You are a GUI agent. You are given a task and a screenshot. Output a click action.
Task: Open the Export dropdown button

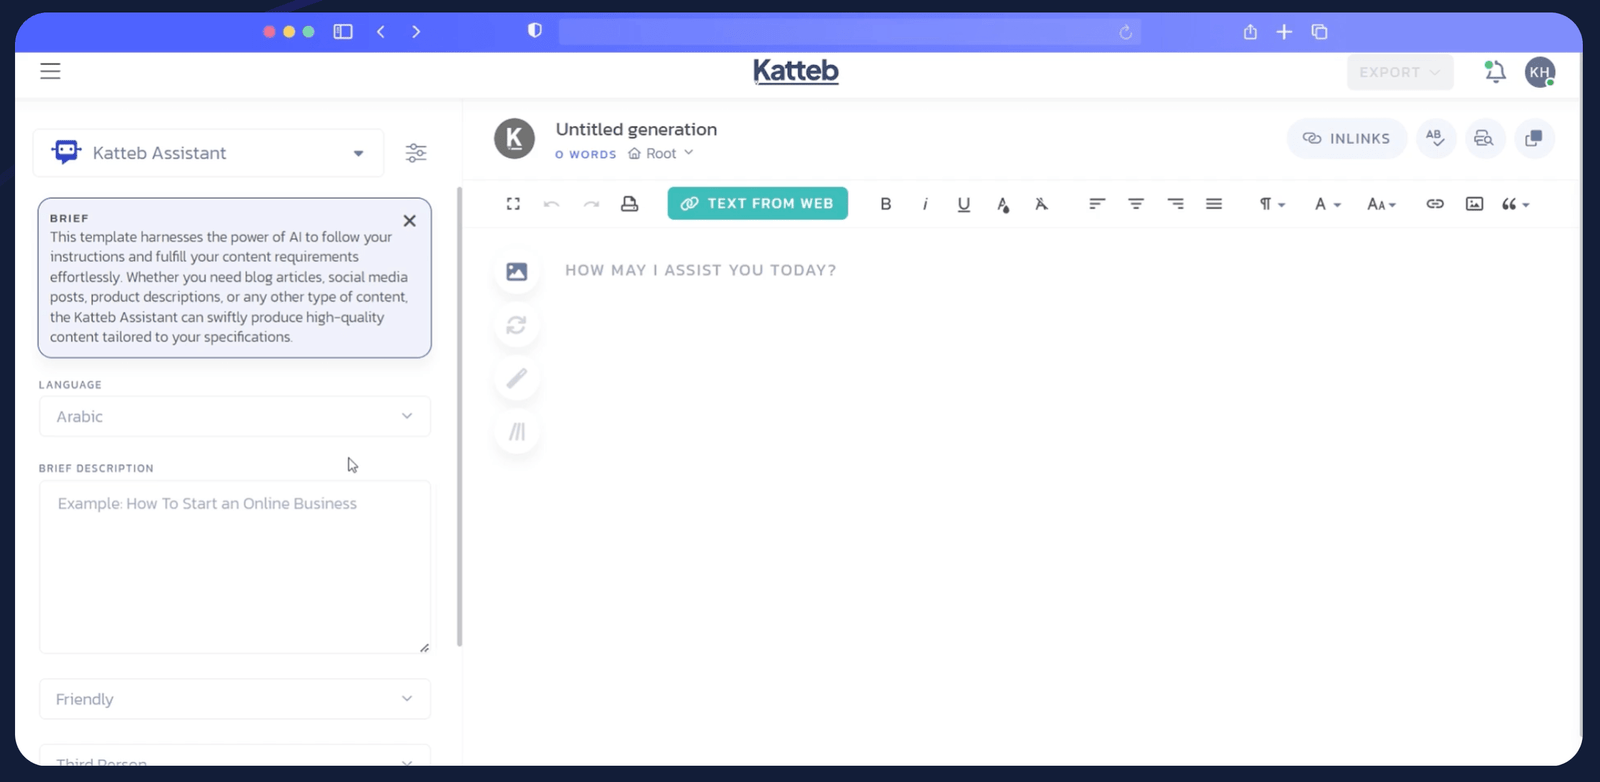pyautogui.click(x=1400, y=72)
